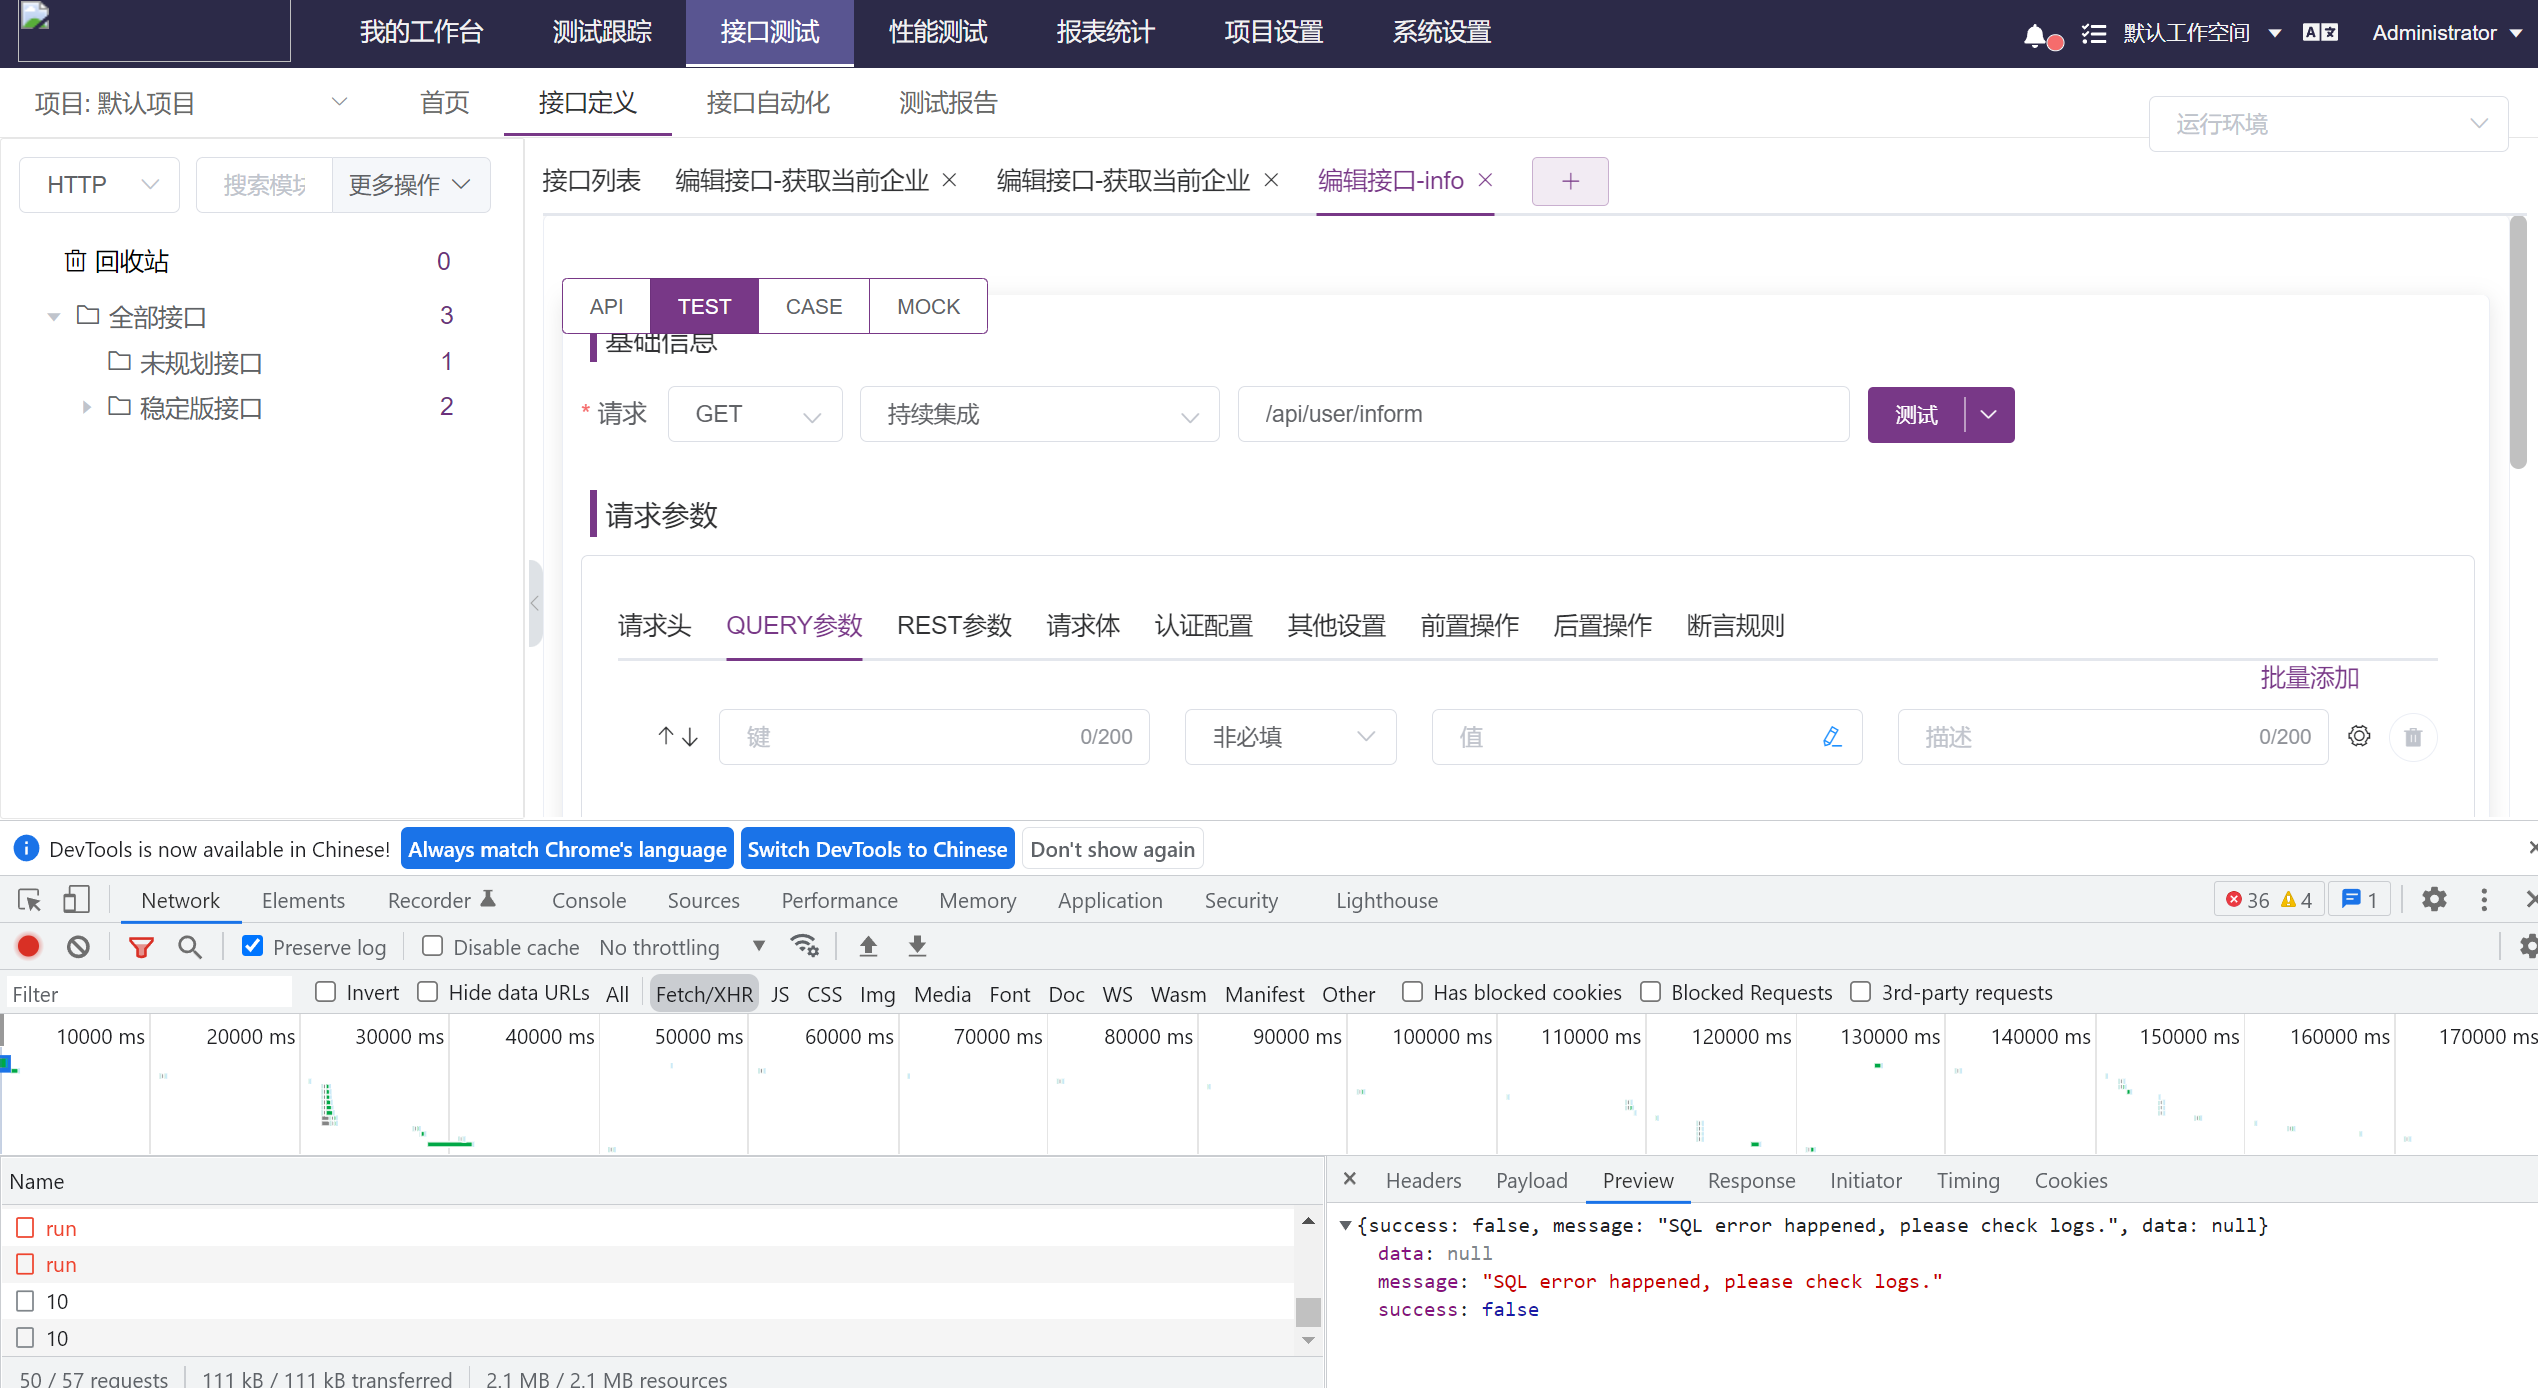Expand the 稳定版接口 folder in the tree
The image size is (2538, 1388).
pos(86,407)
